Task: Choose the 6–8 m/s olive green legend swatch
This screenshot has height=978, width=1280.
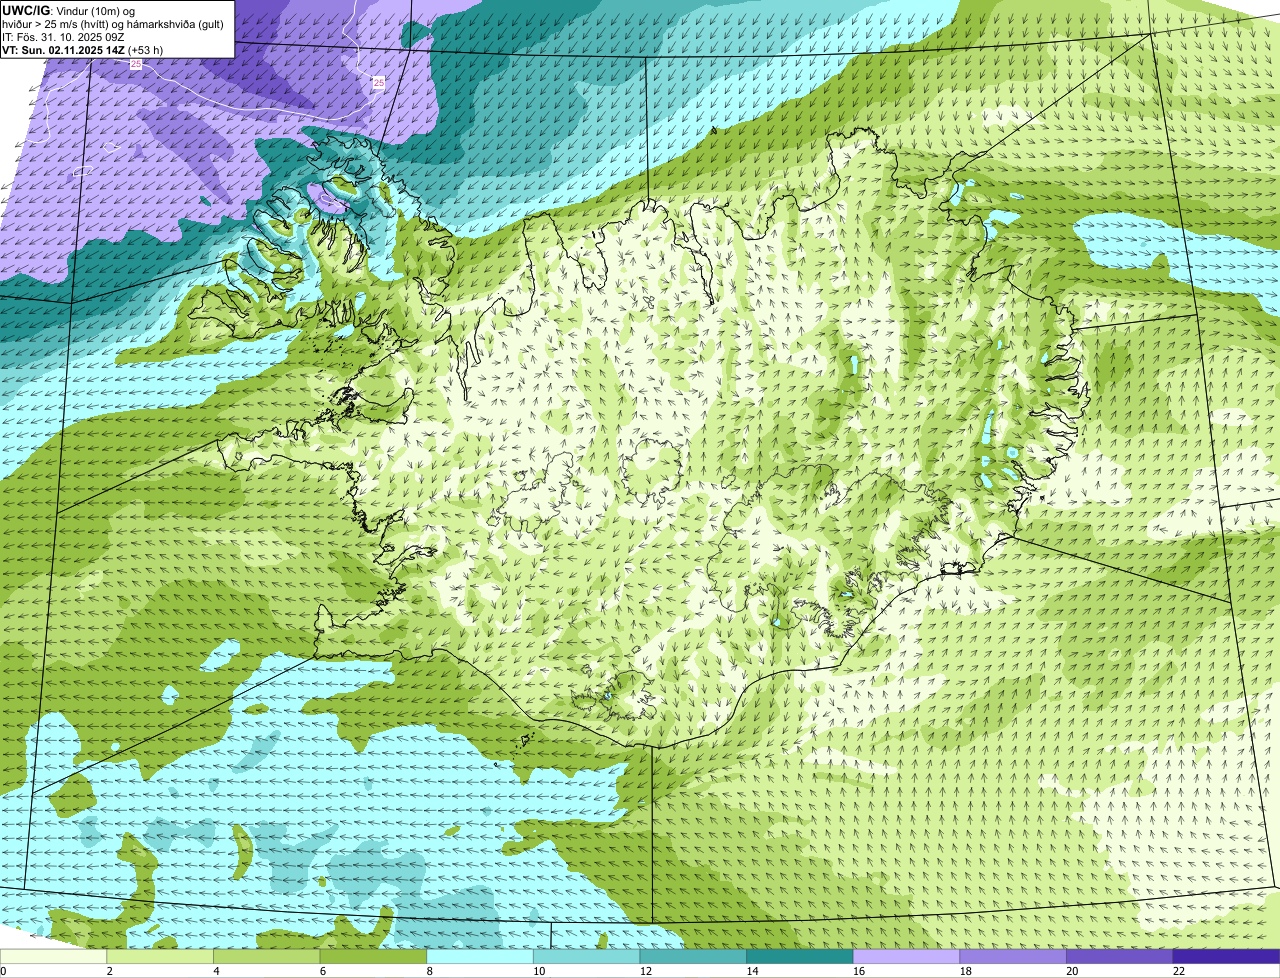Action: (373, 957)
